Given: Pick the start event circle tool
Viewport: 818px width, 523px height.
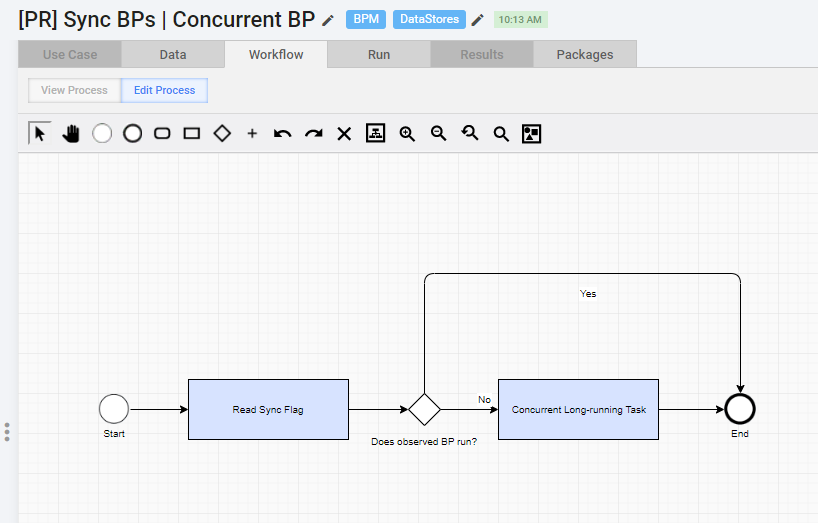Looking at the screenshot, I should (x=102, y=133).
